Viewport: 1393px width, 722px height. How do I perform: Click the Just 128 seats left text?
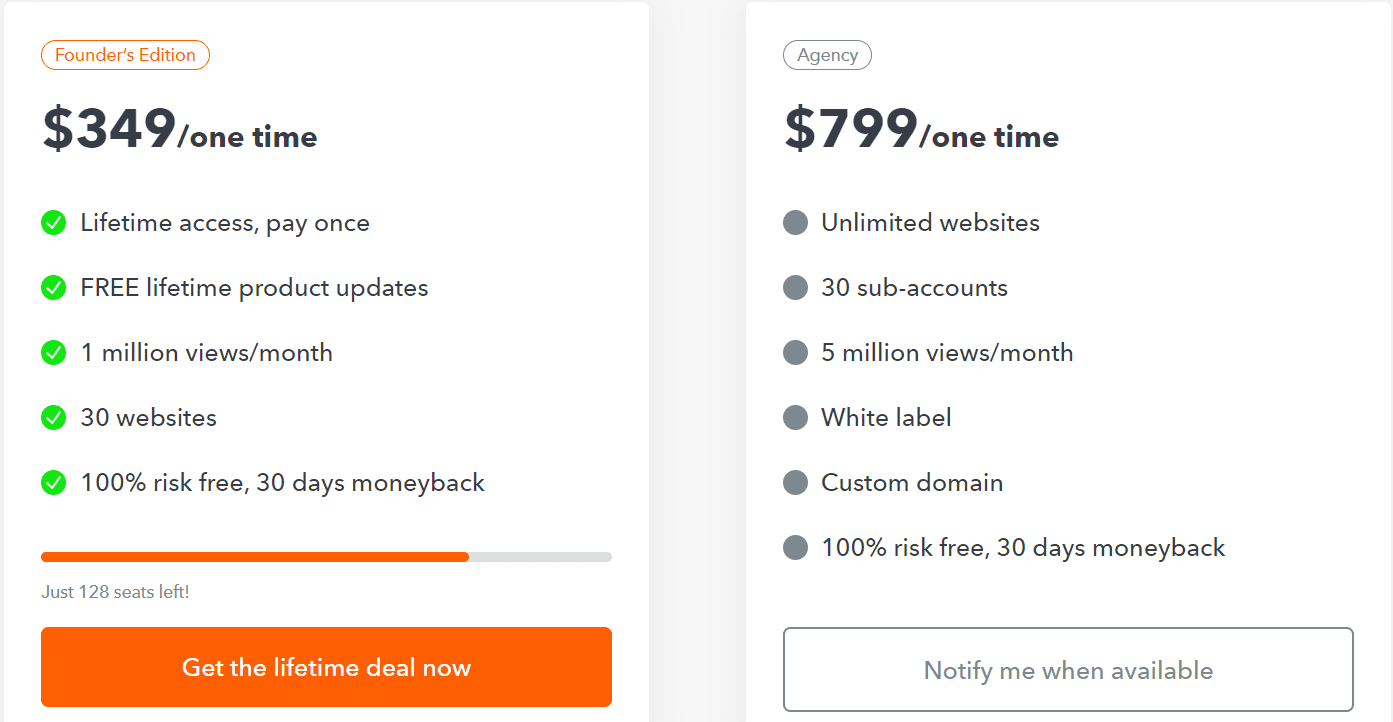(113, 592)
